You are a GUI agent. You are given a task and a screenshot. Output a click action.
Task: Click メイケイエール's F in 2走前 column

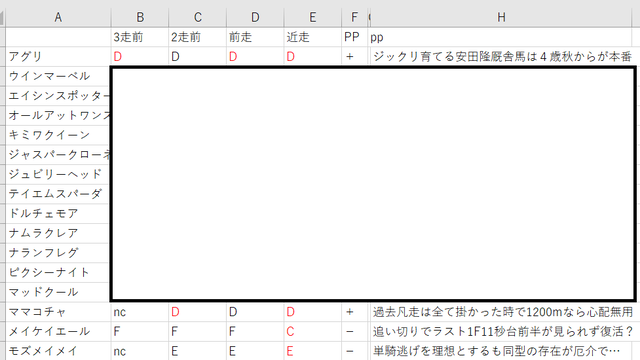point(174,331)
